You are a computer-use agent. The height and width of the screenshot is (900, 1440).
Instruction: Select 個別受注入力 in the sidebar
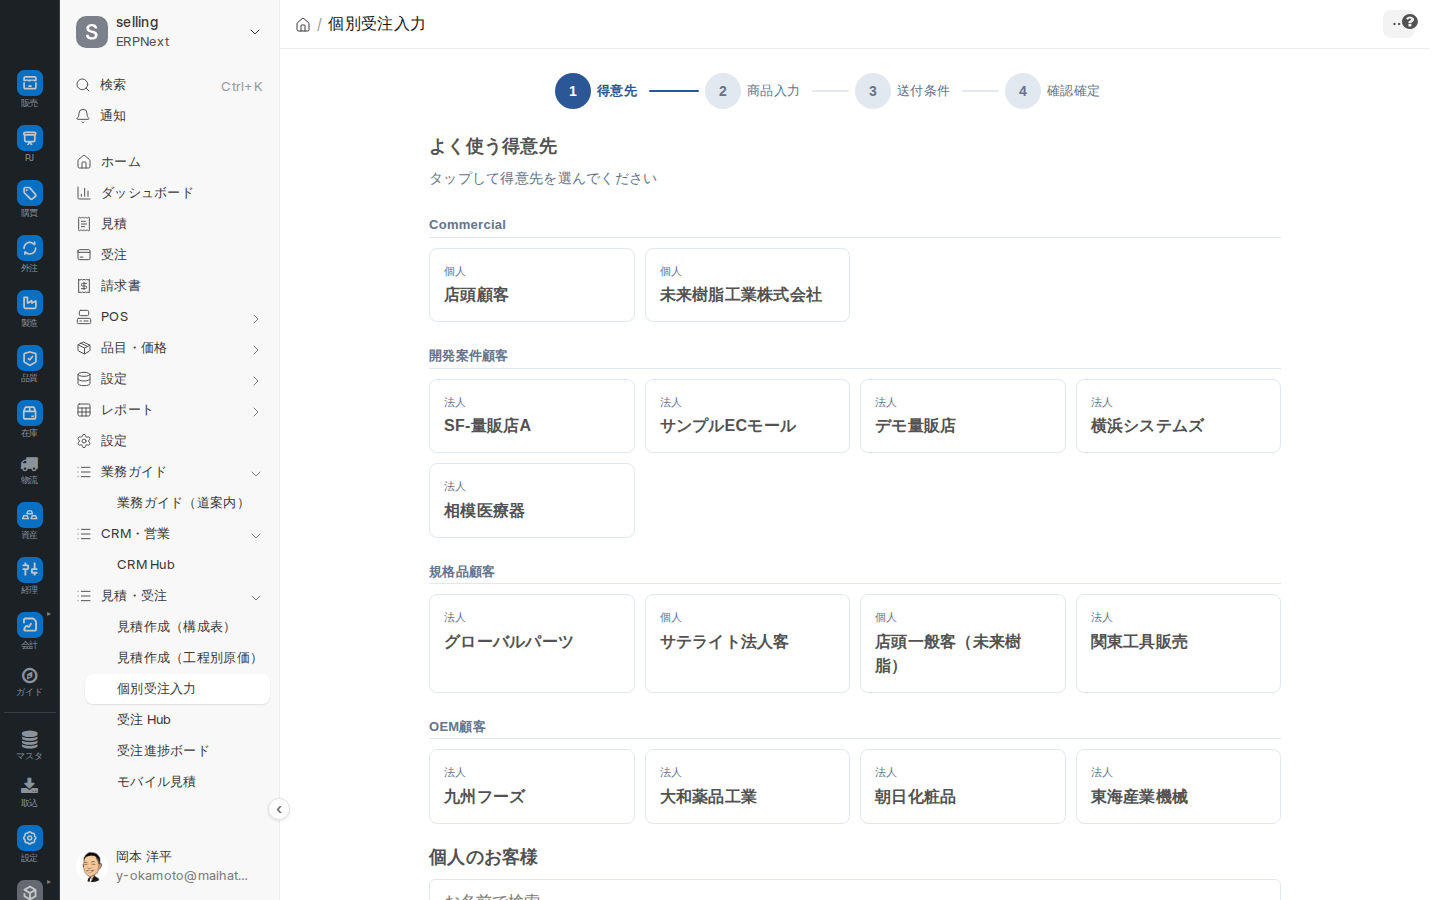pyautogui.click(x=177, y=689)
